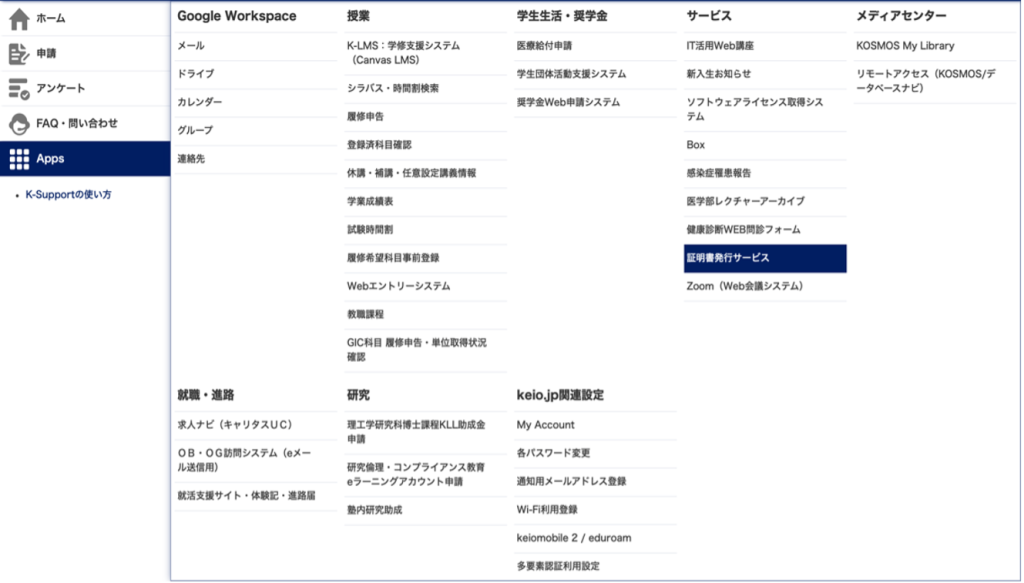Open シラバス・時間割検索
The width and height of the screenshot is (1024, 583).
pyautogui.click(x=392, y=88)
